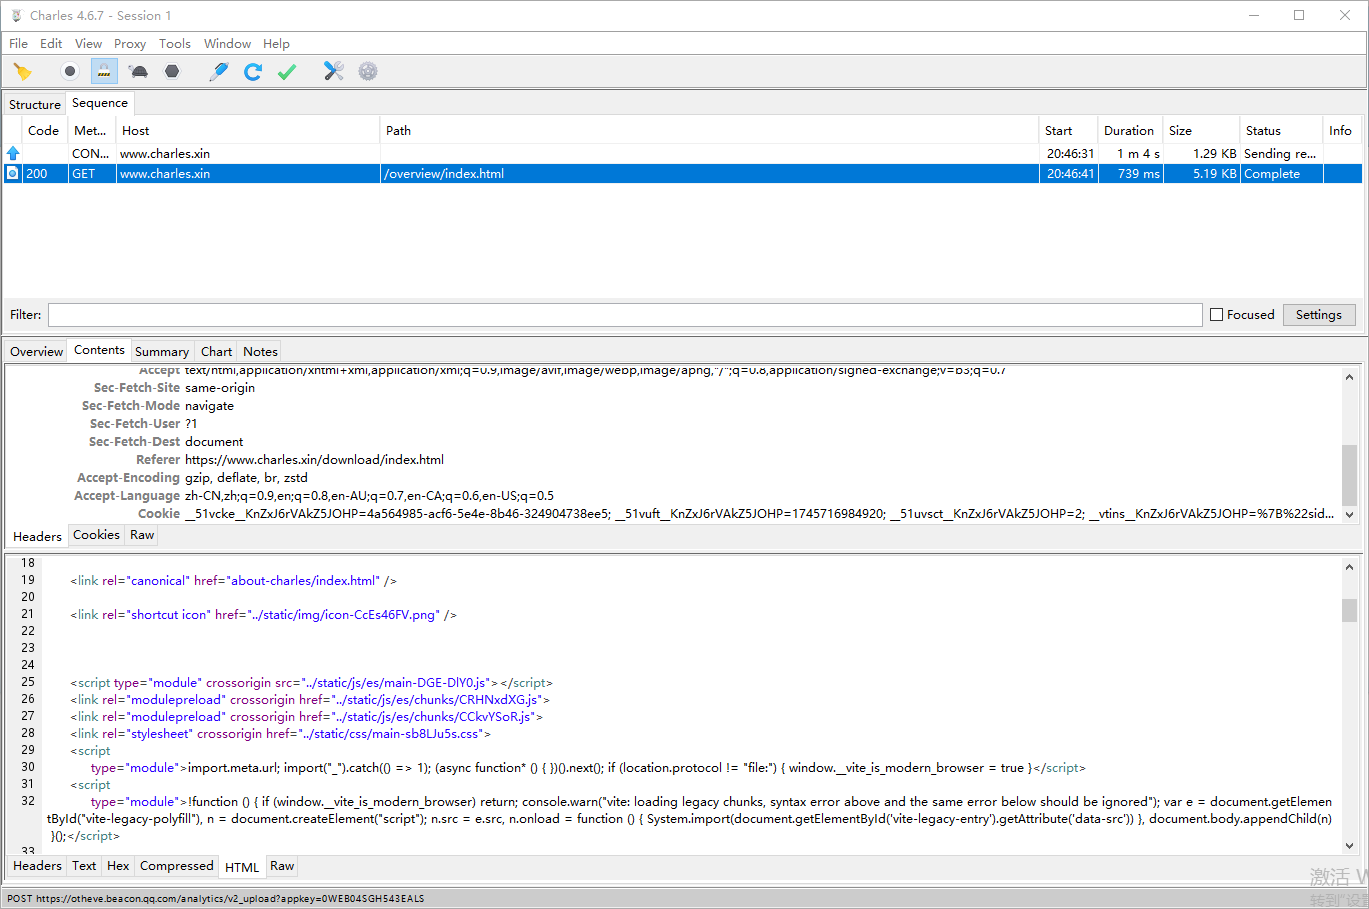Open the View menu
This screenshot has width=1369, height=909.
point(88,43)
